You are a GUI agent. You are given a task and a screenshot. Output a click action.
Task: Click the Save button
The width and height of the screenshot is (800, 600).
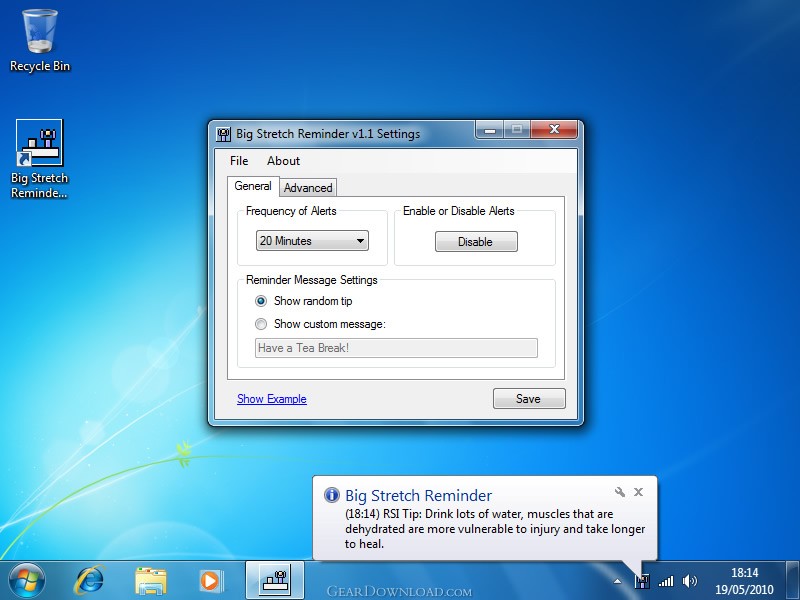(529, 398)
